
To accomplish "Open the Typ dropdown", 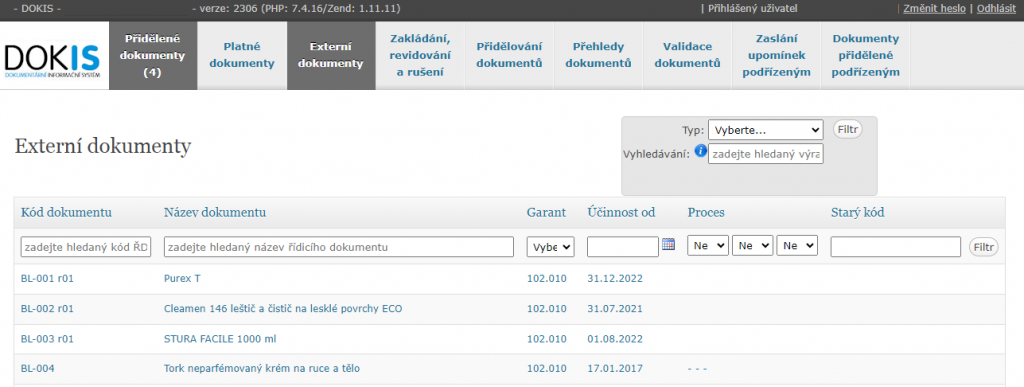I will click(x=765, y=130).
